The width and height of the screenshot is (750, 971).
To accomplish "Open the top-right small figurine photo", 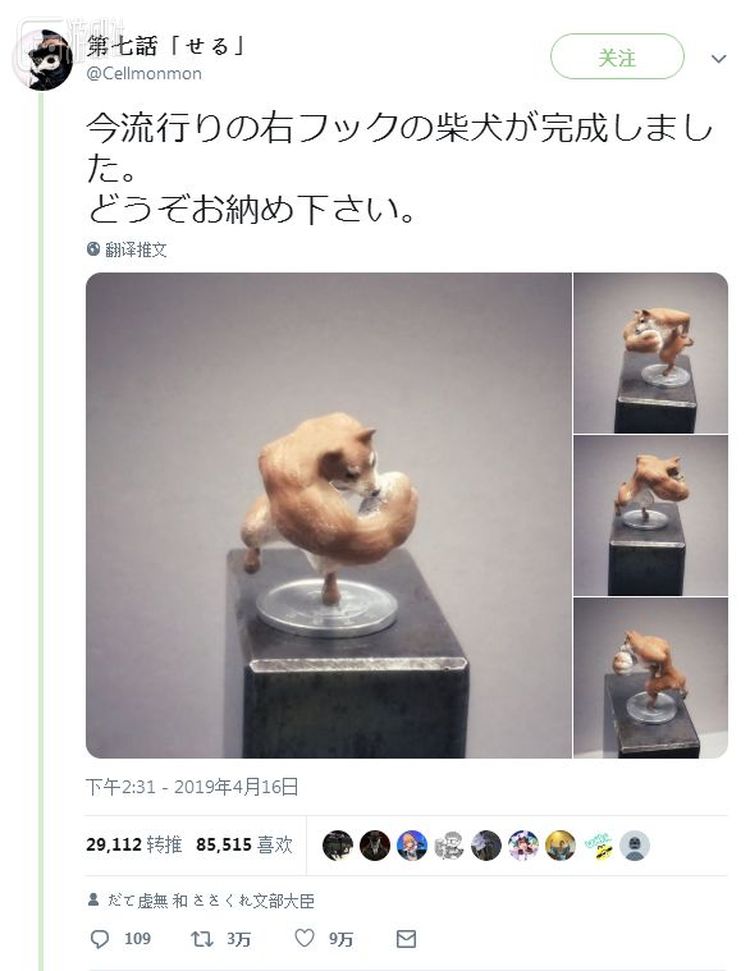I will coord(650,353).
